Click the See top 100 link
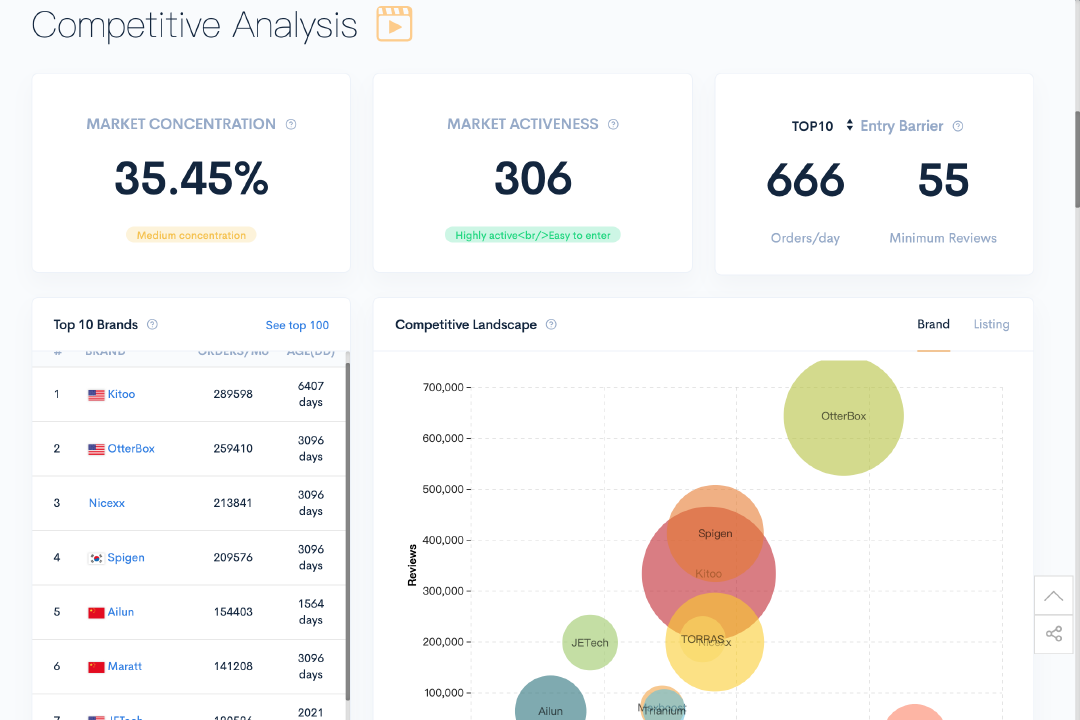The image size is (1080, 720). (297, 325)
